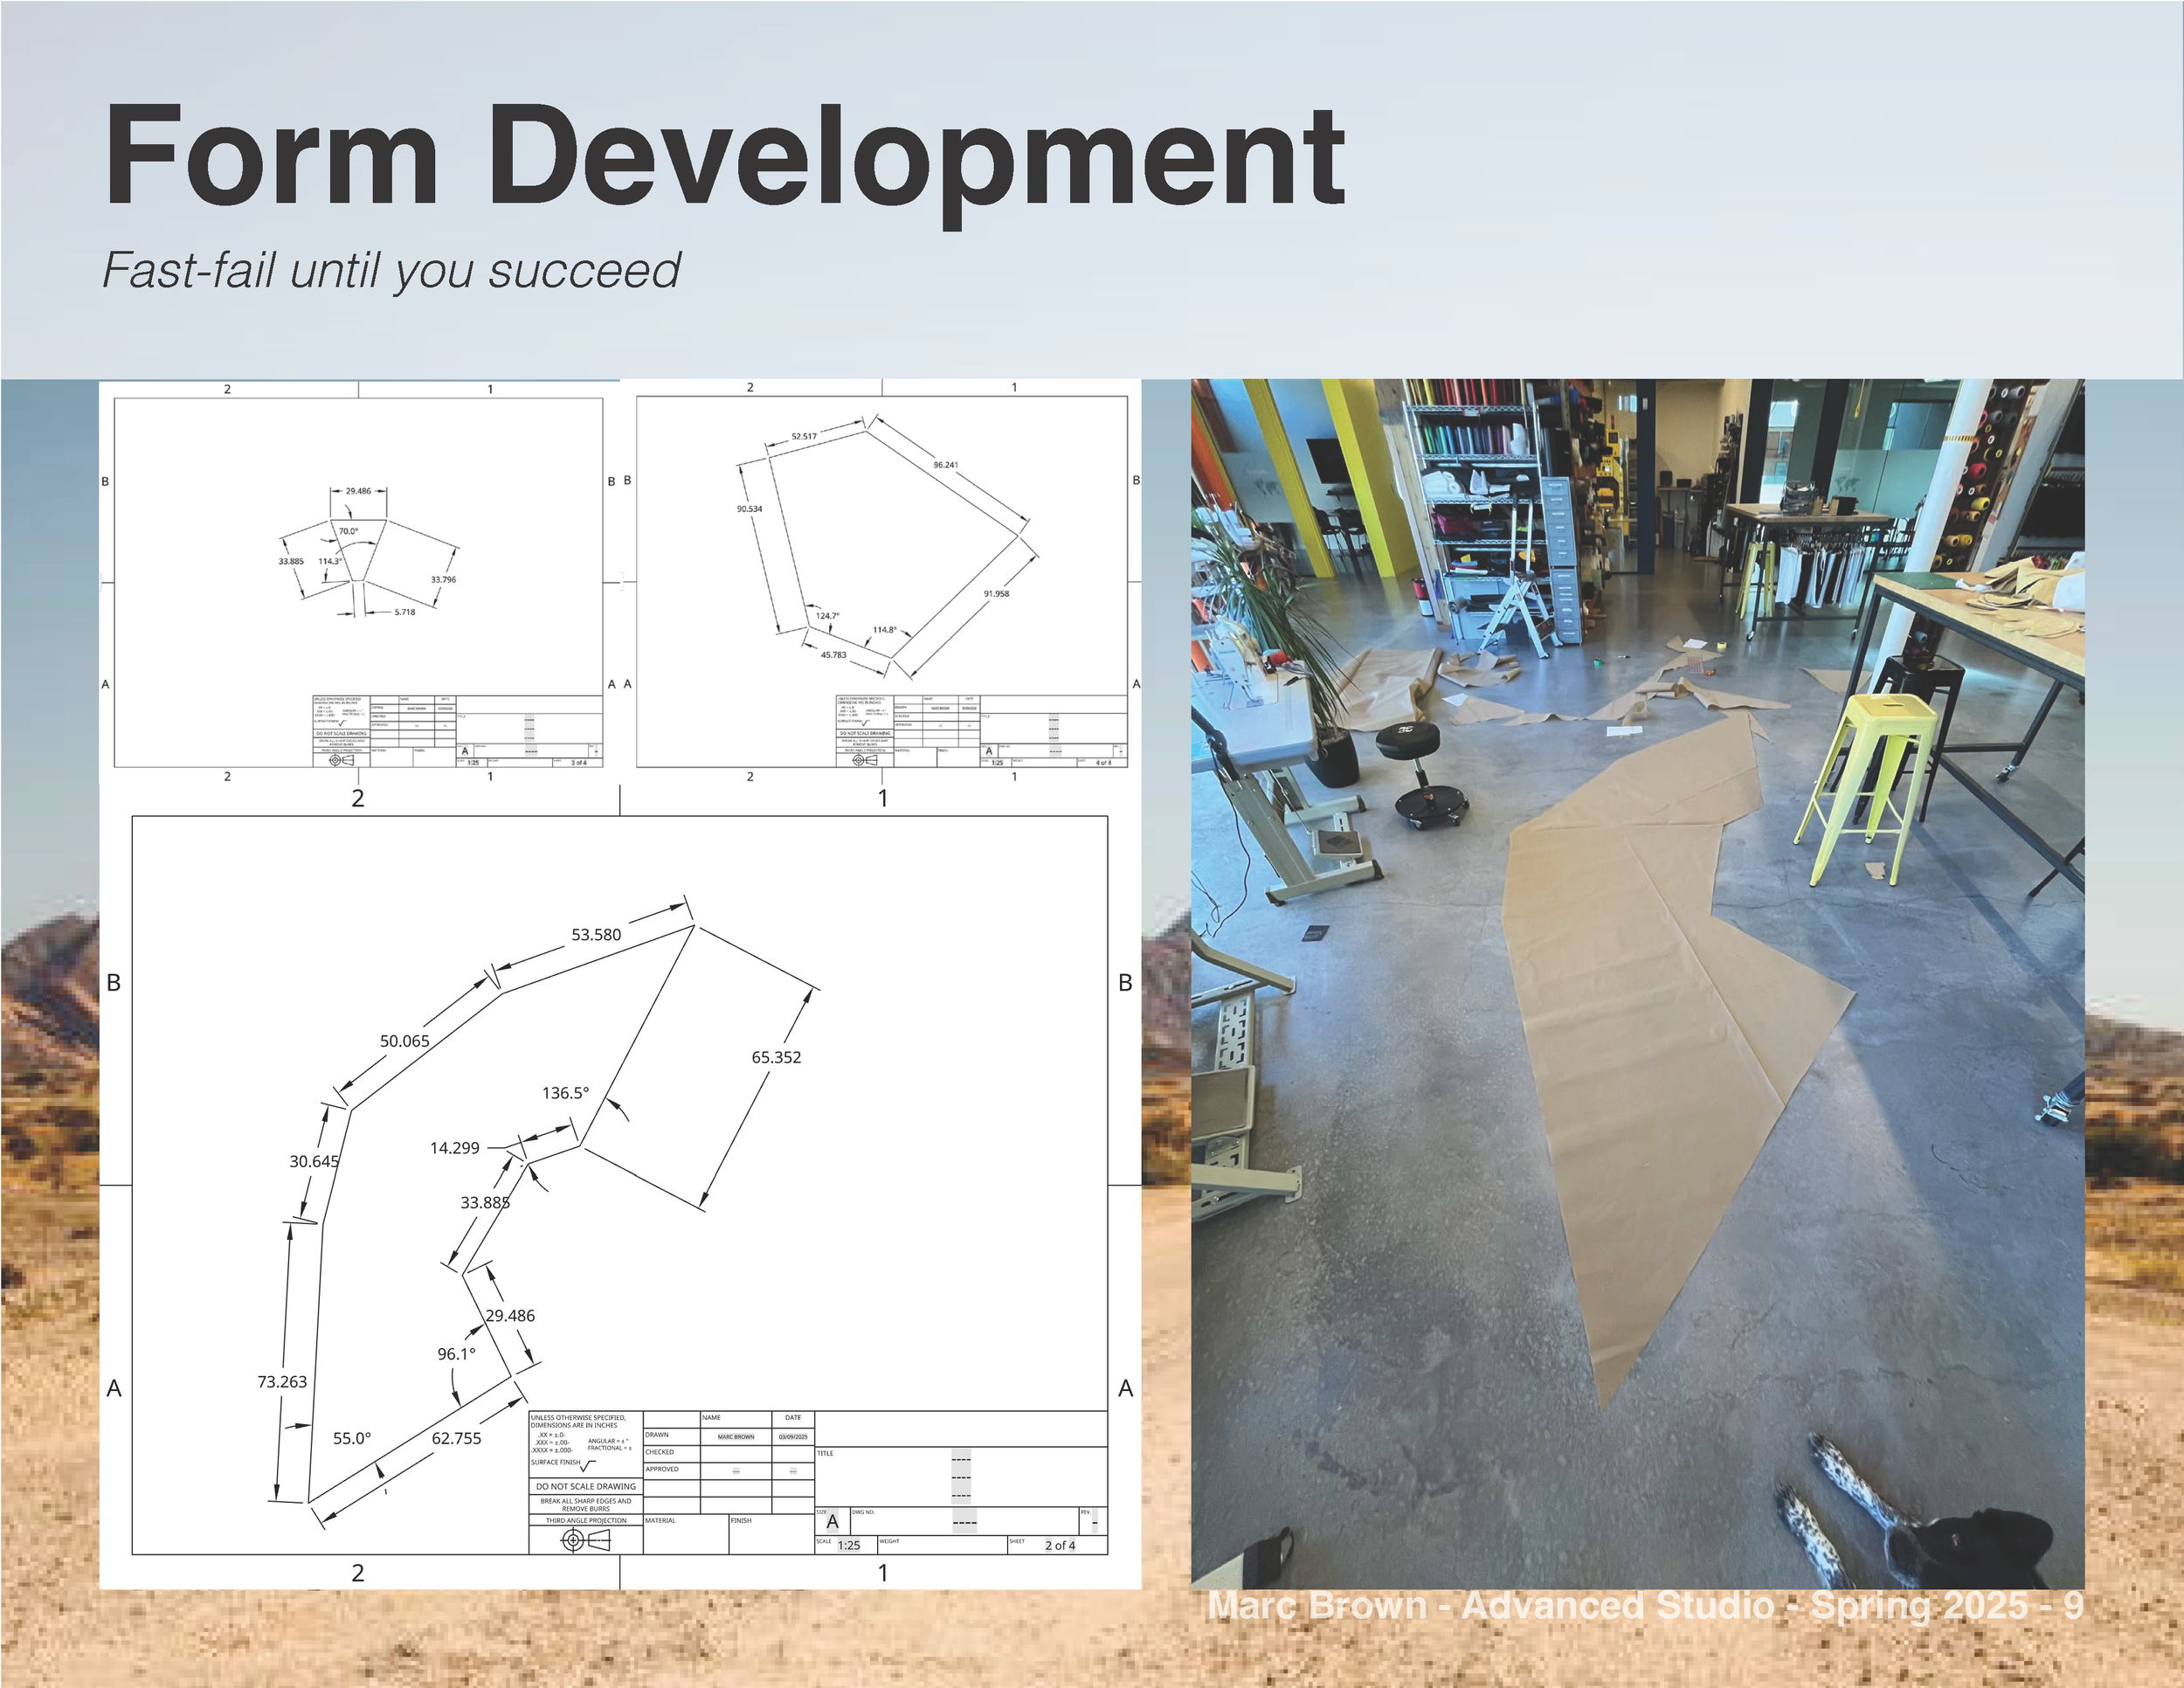Click the 136.5° angle dimension

(x=566, y=1093)
